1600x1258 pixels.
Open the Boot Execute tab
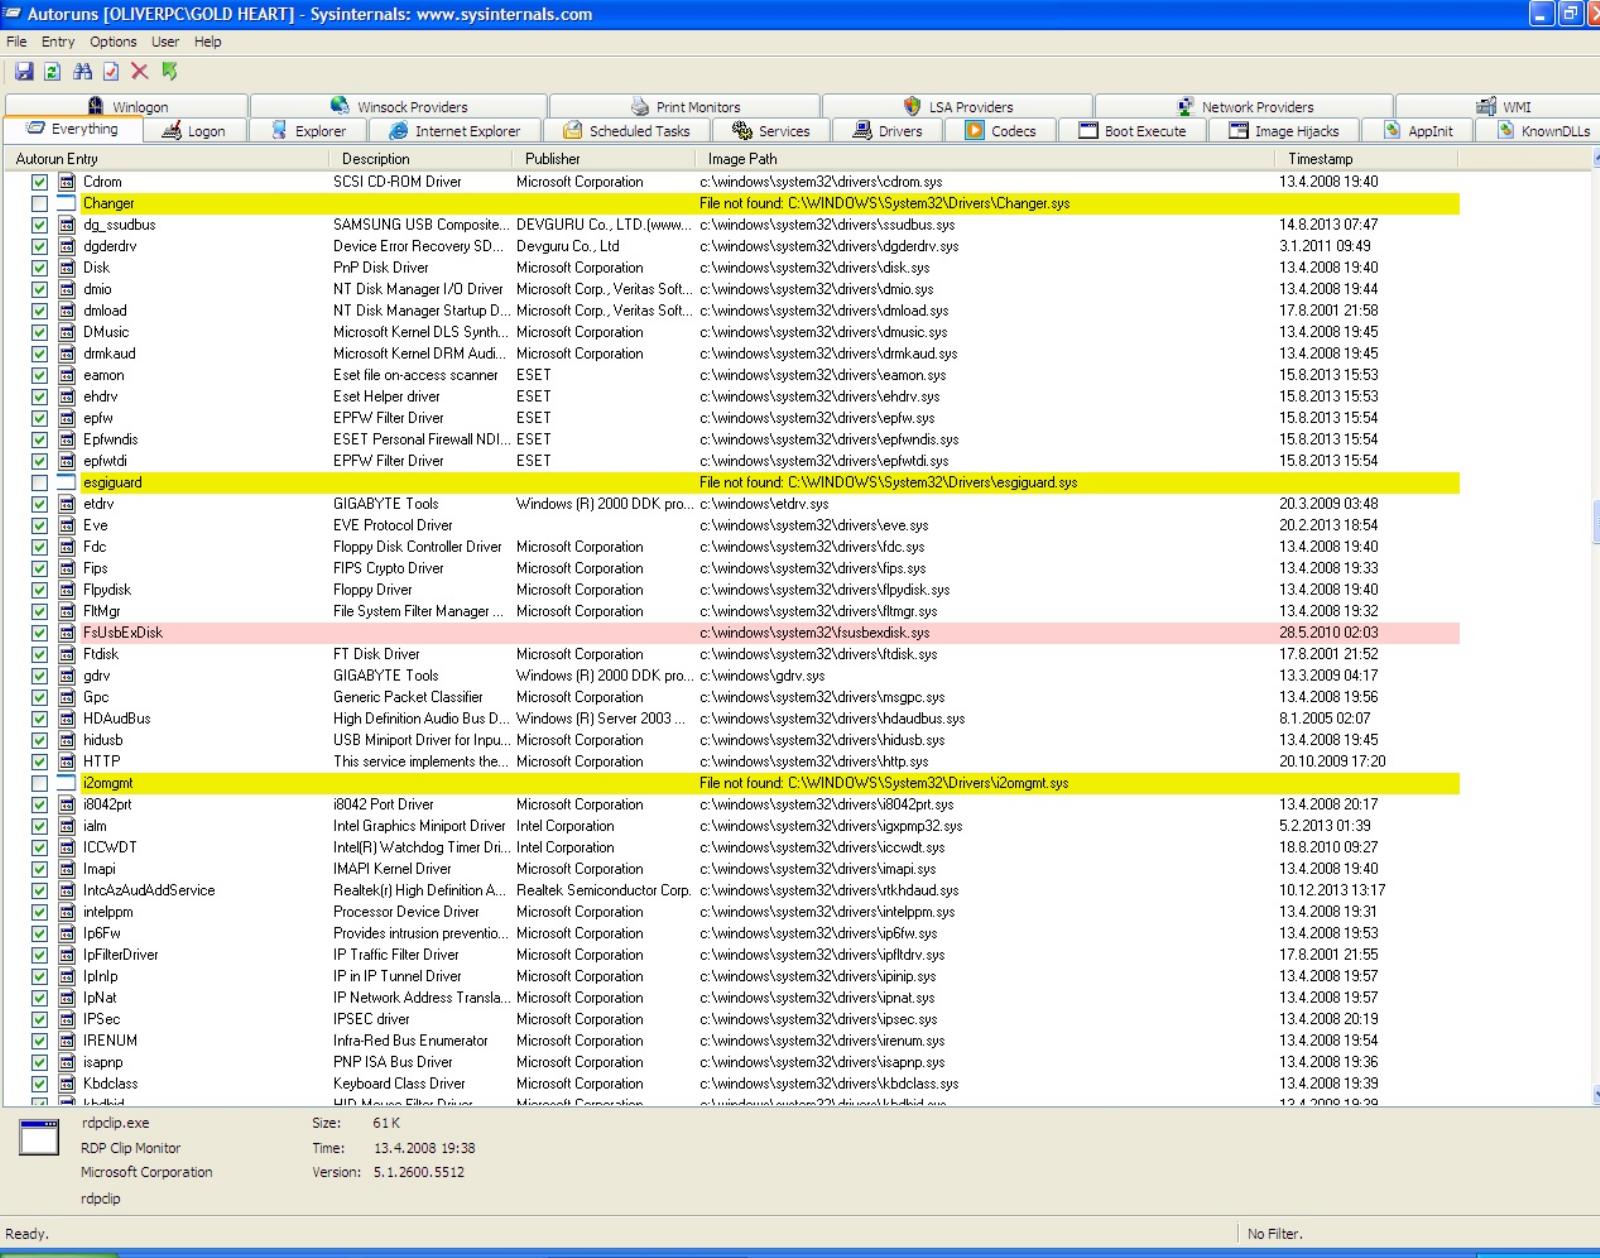pos(1133,131)
